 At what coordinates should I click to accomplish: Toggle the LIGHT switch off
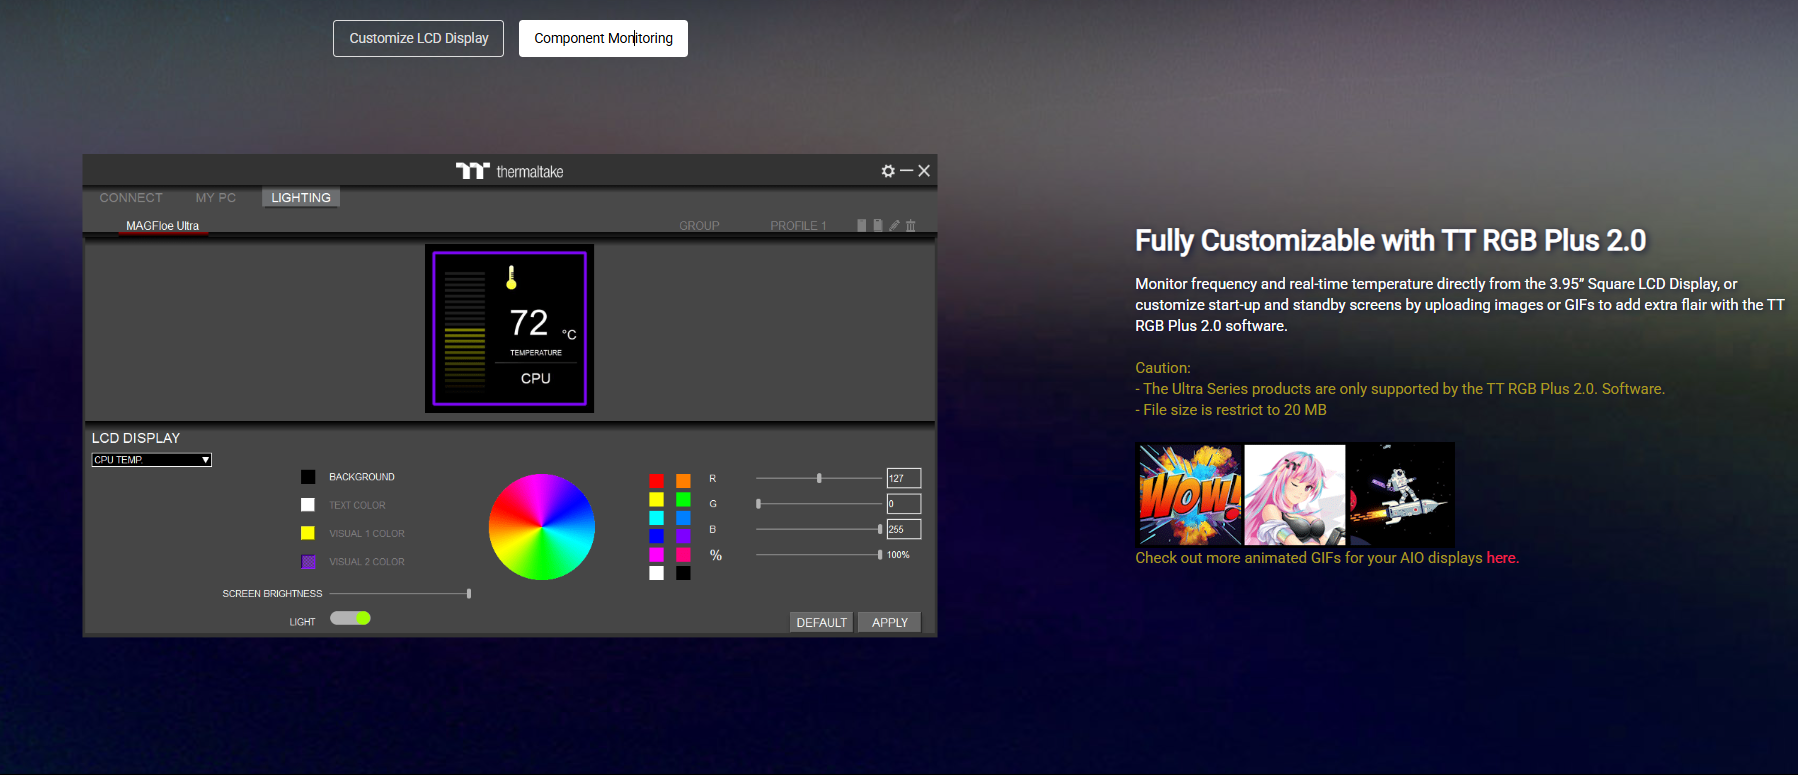350,618
